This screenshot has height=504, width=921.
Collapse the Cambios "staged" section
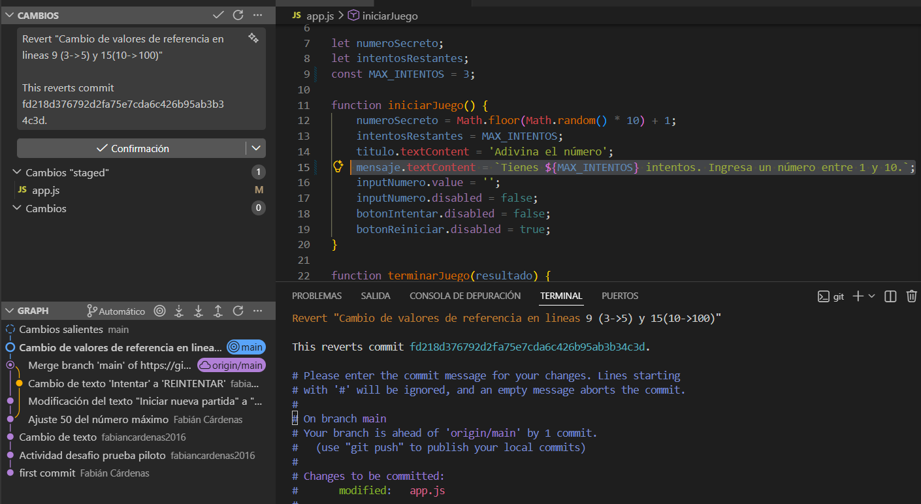click(17, 172)
